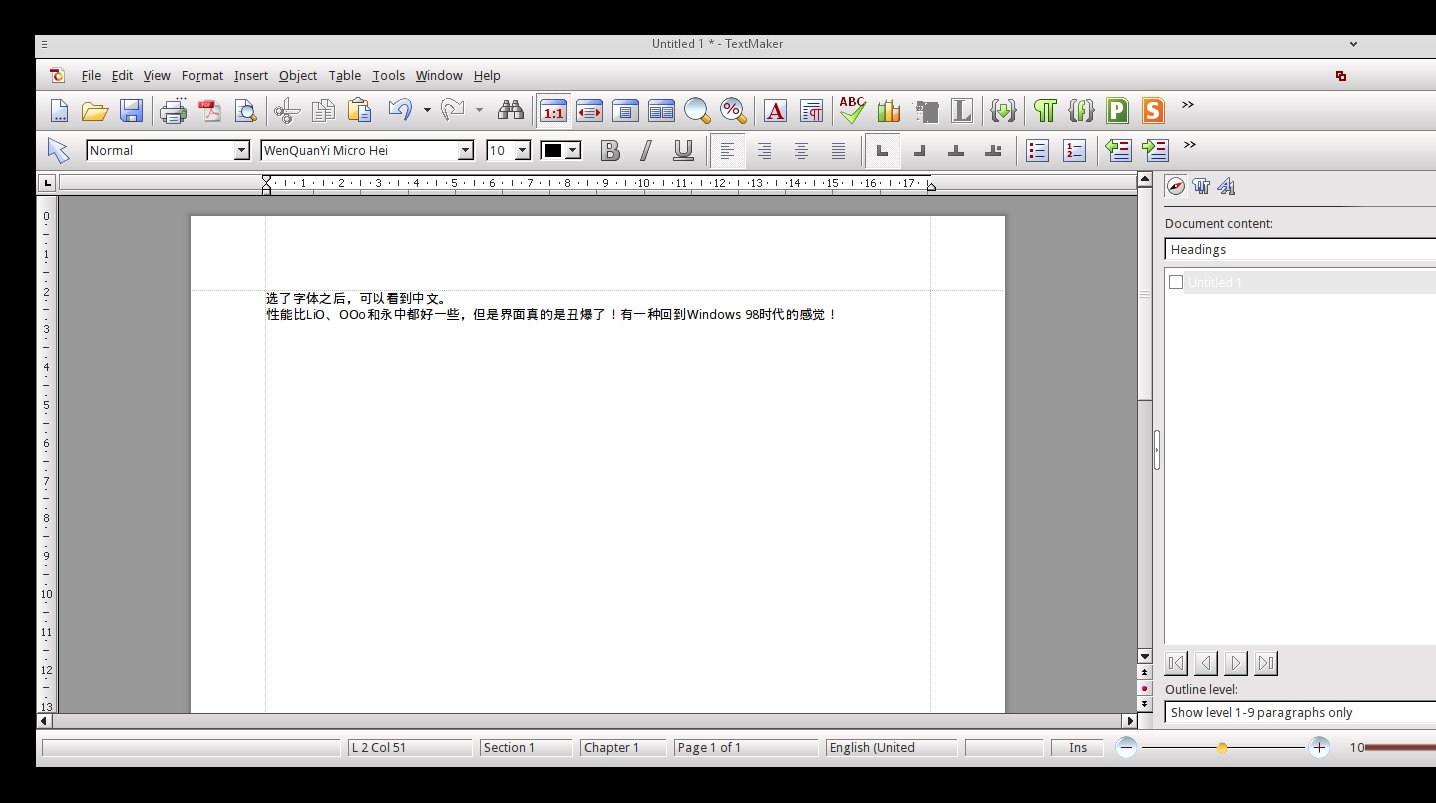Open the WenQuanYi Micro Hei font dropdown
Viewport: 1436px width, 803px height.
click(465, 150)
